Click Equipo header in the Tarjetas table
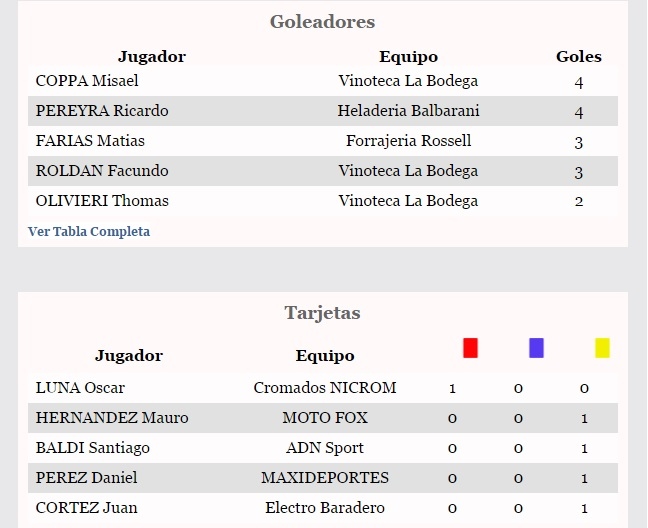 pos(325,356)
